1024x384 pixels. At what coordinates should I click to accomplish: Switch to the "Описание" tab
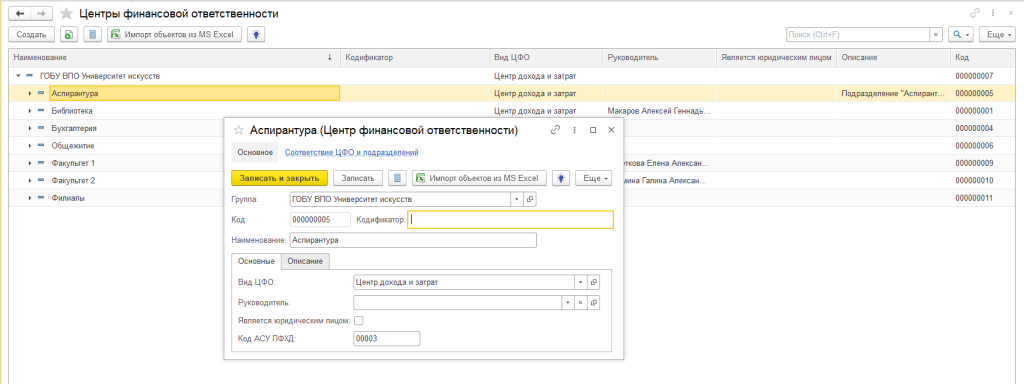[305, 261]
